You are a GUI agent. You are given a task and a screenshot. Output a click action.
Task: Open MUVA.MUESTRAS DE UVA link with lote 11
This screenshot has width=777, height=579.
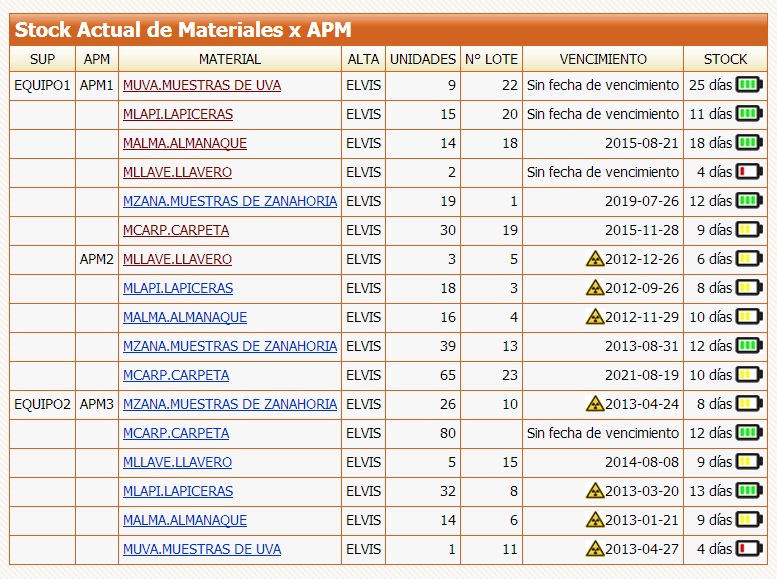[x=202, y=549]
